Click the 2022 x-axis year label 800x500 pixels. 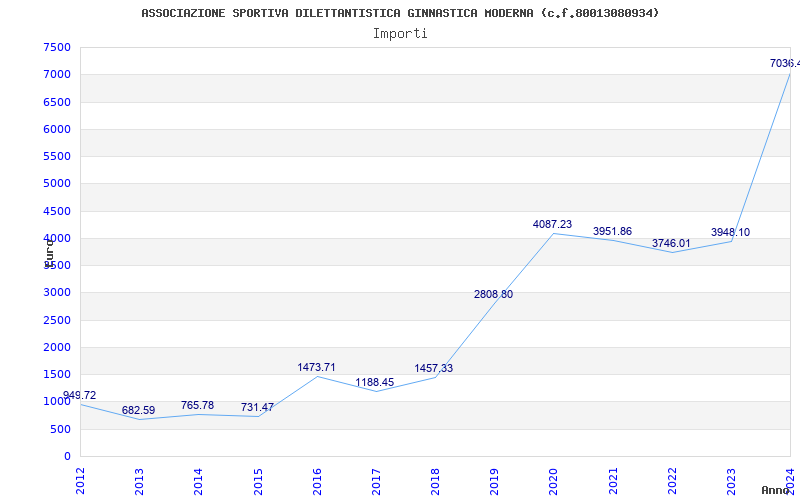672,481
